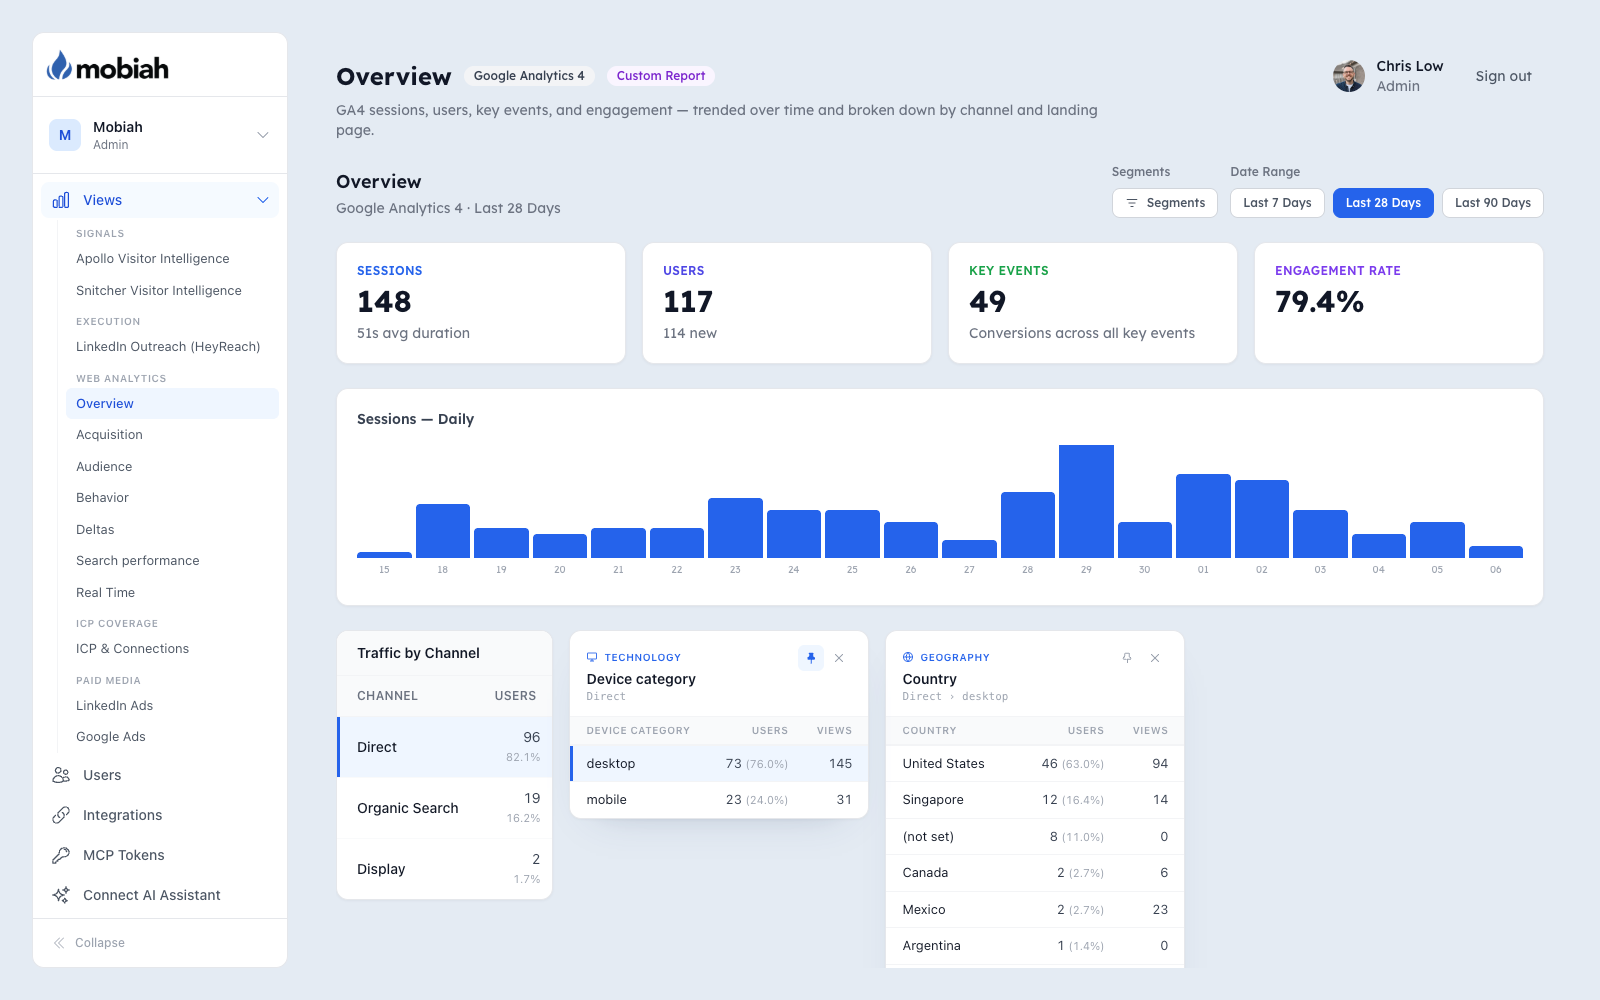The image size is (1600, 1000).
Task: Click the Mobiah flame logo
Action: 60,66
